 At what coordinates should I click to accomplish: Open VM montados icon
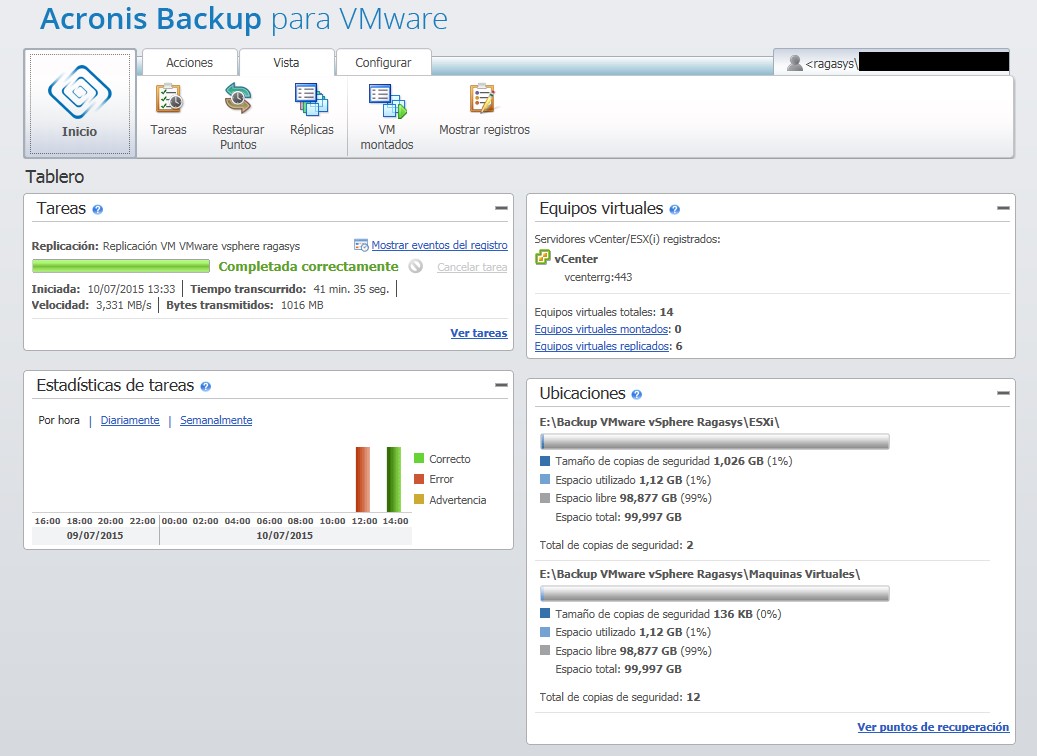pyautogui.click(x=387, y=116)
